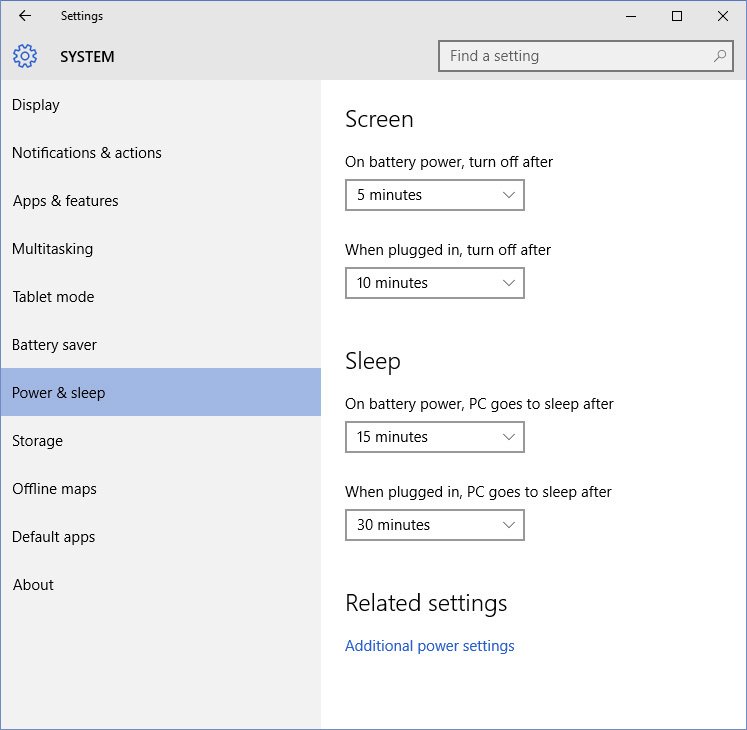The height and width of the screenshot is (730, 747).
Task: Open battery sleep dropdown showing 15 minutes
Action: pos(434,437)
